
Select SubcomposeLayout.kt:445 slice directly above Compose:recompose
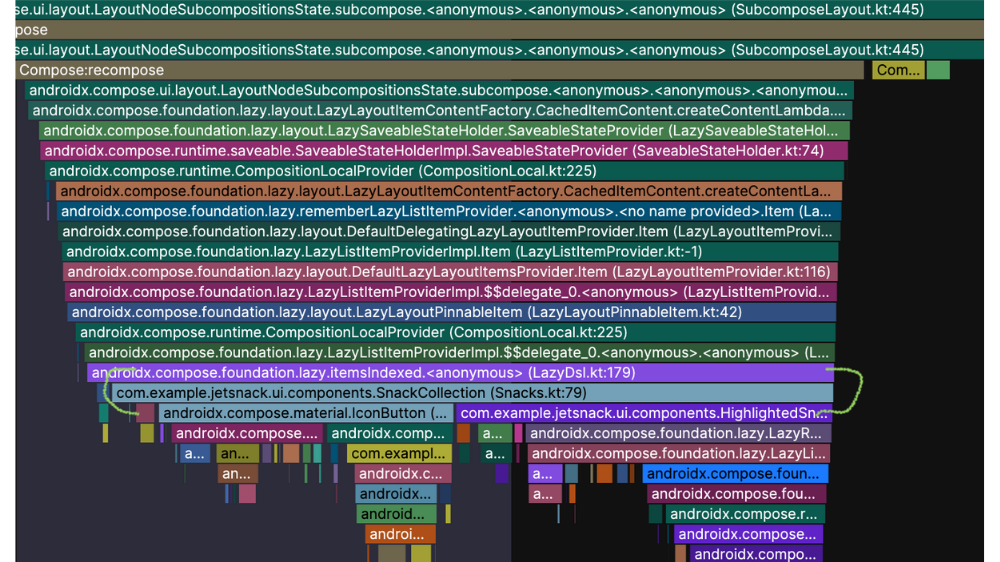(499, 50)
